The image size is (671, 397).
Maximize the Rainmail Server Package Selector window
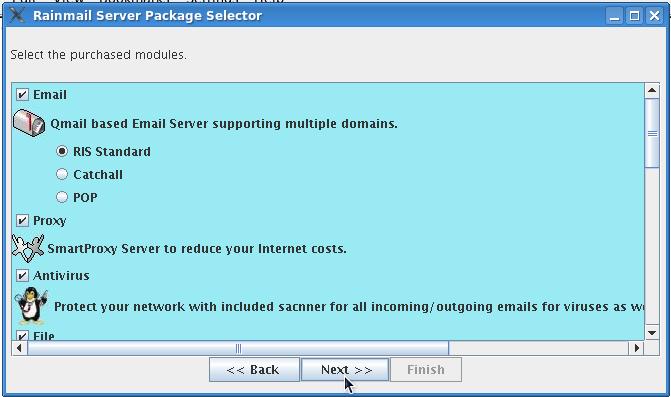(x=635, y=16)
